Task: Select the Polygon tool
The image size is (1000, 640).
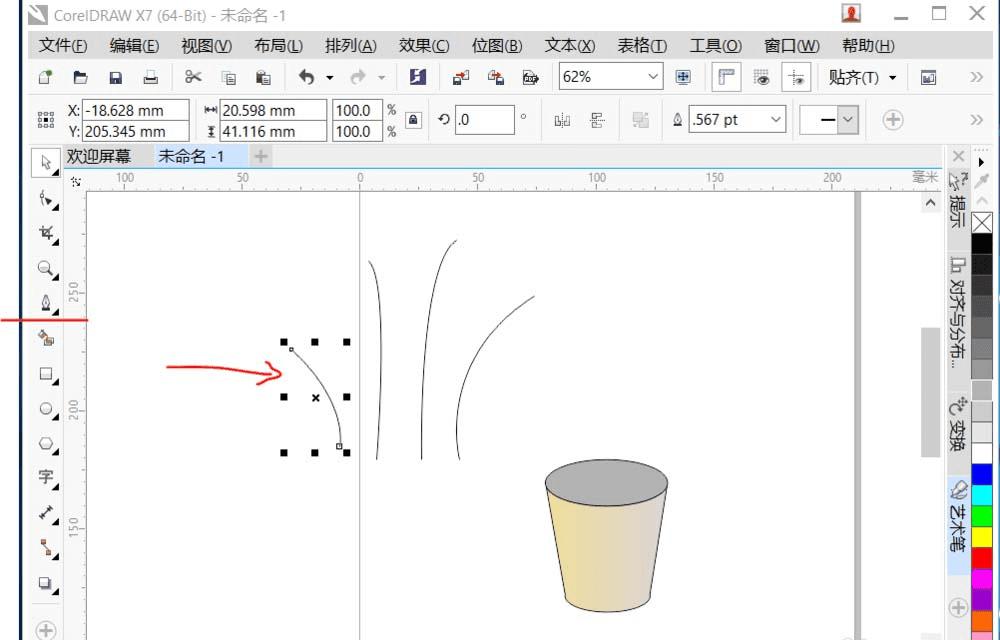Action: (x=46, y=443)
